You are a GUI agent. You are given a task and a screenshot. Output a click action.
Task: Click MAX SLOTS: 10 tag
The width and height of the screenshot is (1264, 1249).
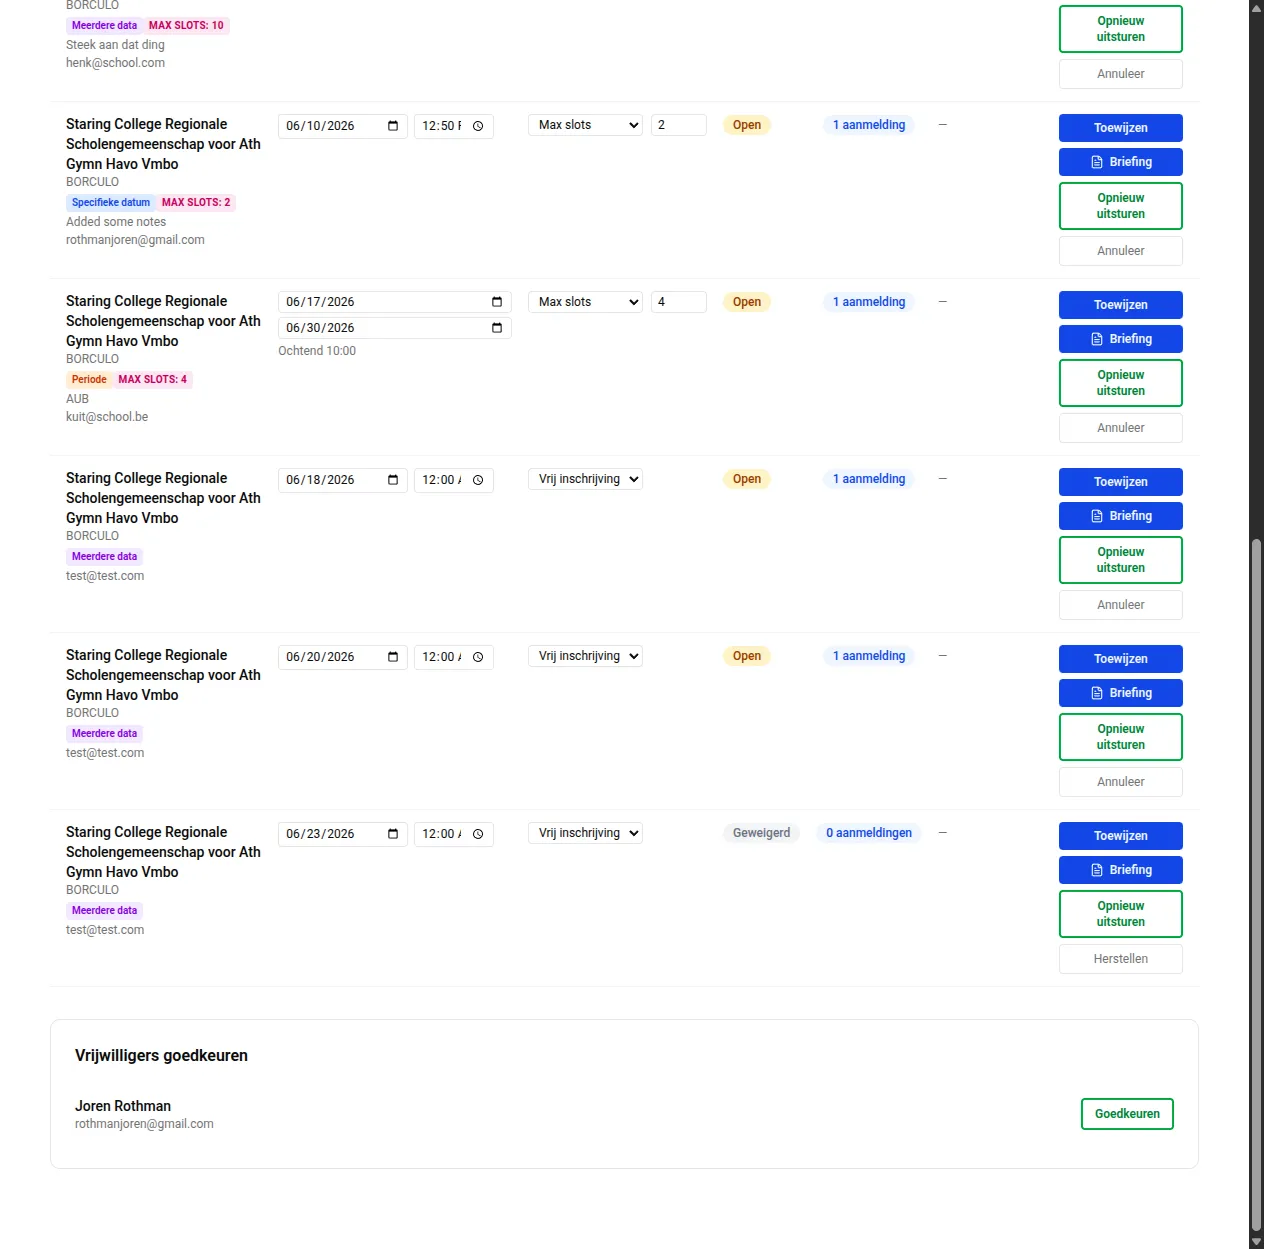[x=186, y=25]
